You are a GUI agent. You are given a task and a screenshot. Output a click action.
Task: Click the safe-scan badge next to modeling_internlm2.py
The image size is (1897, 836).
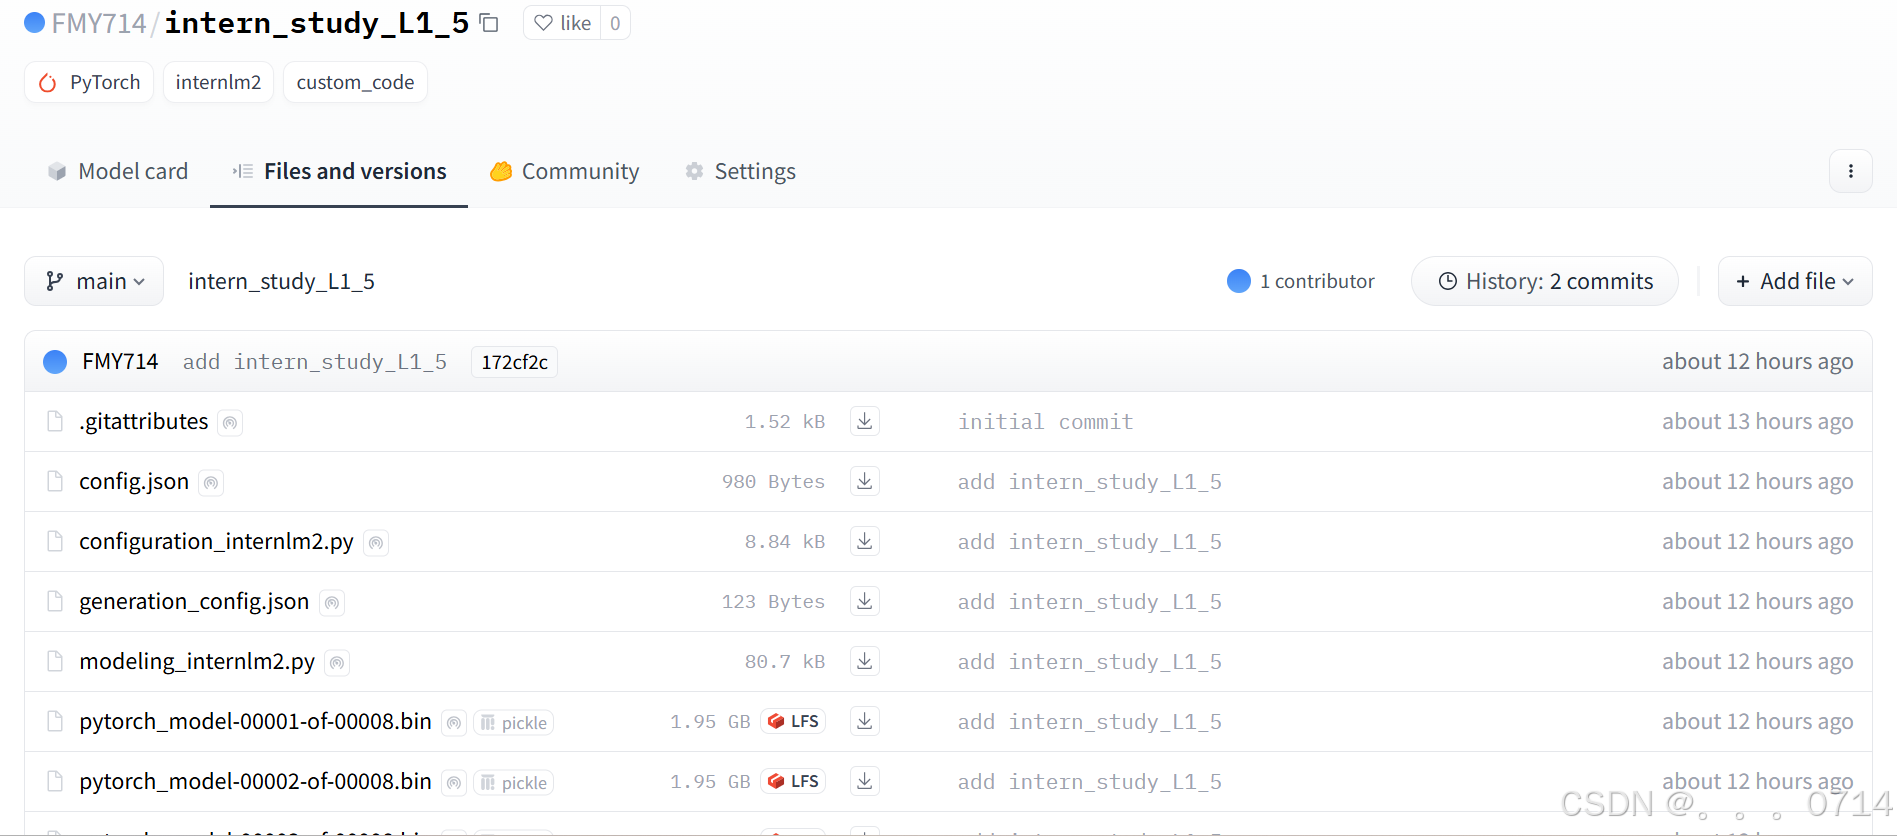337,663
